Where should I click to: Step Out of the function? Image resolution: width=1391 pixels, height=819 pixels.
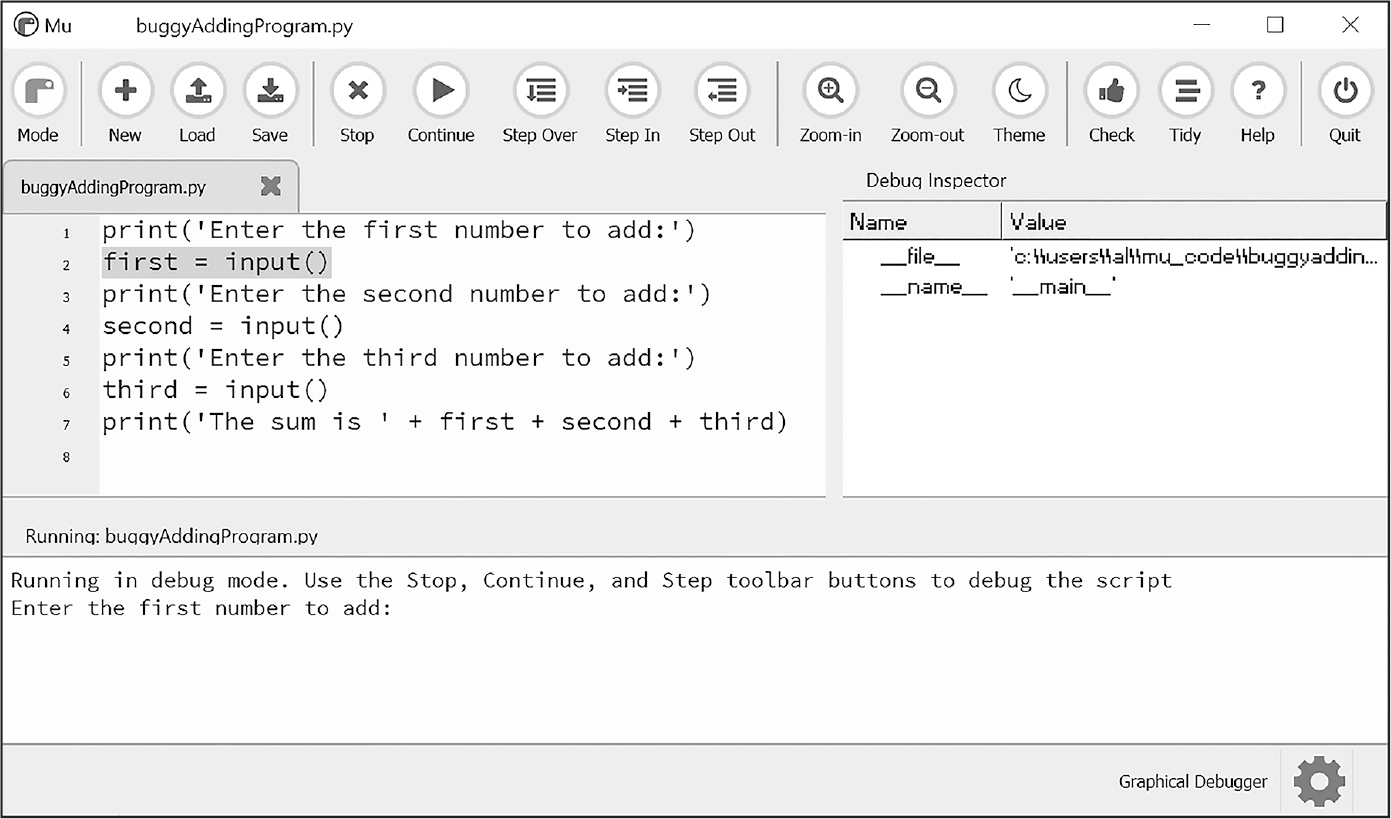(722, 104)
